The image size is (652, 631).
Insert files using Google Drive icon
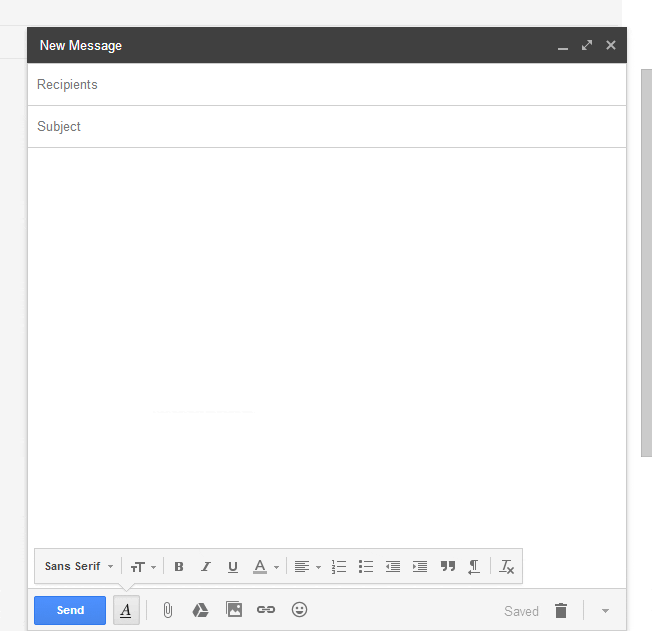(x=201, y=610)
